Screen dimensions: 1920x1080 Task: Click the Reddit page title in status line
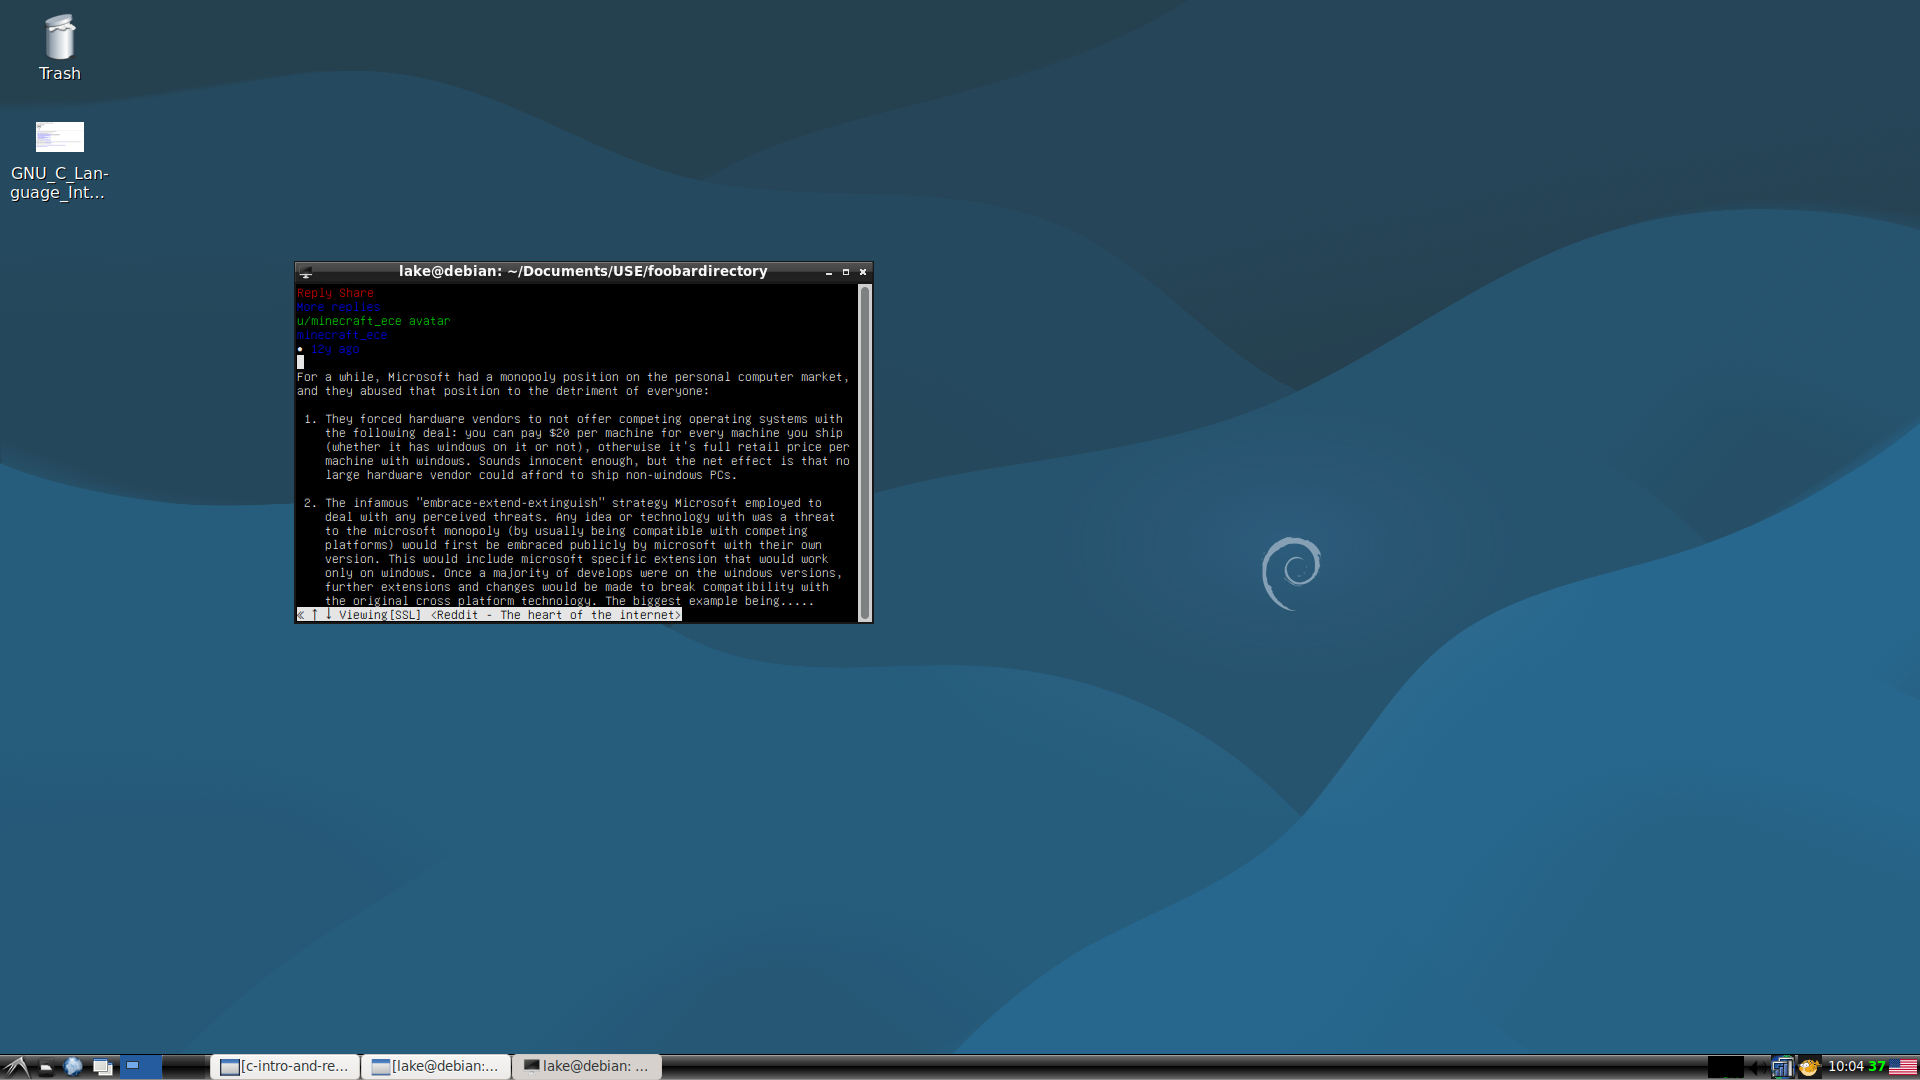[556, 615]
